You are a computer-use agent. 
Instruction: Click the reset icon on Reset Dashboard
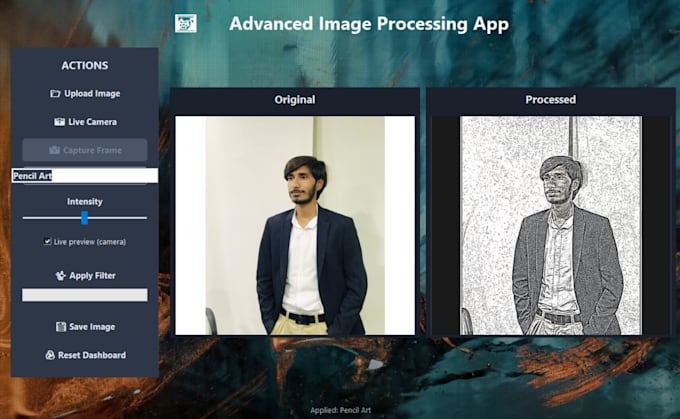tap(50, 355)
